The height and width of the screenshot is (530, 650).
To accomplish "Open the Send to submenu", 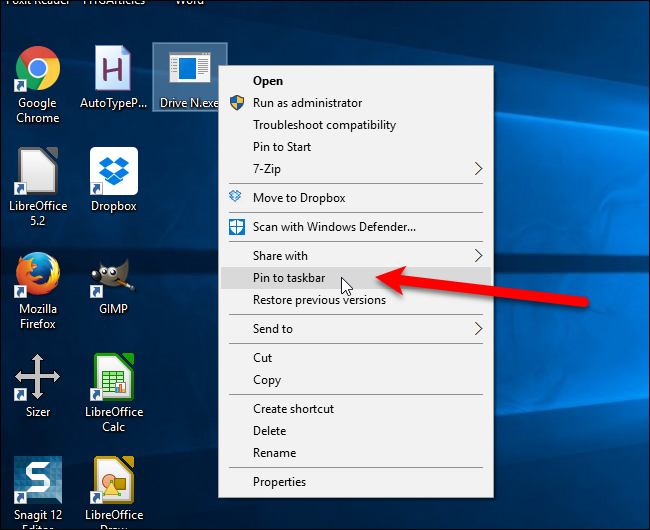I will [x=477, y=329].
